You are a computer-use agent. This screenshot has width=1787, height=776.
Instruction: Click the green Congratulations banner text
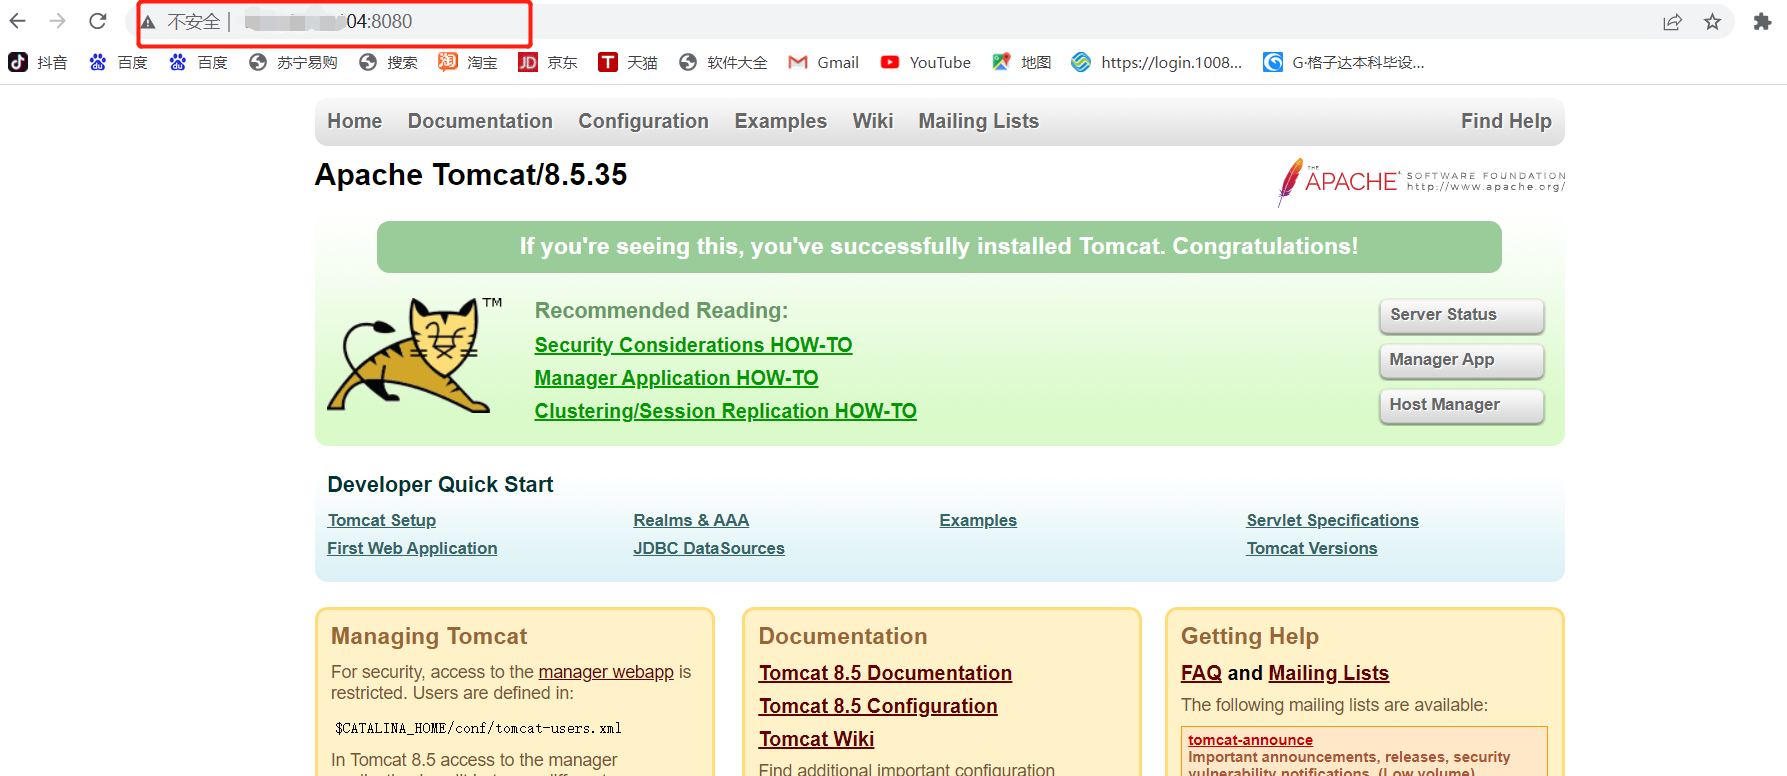coord(939,247)
